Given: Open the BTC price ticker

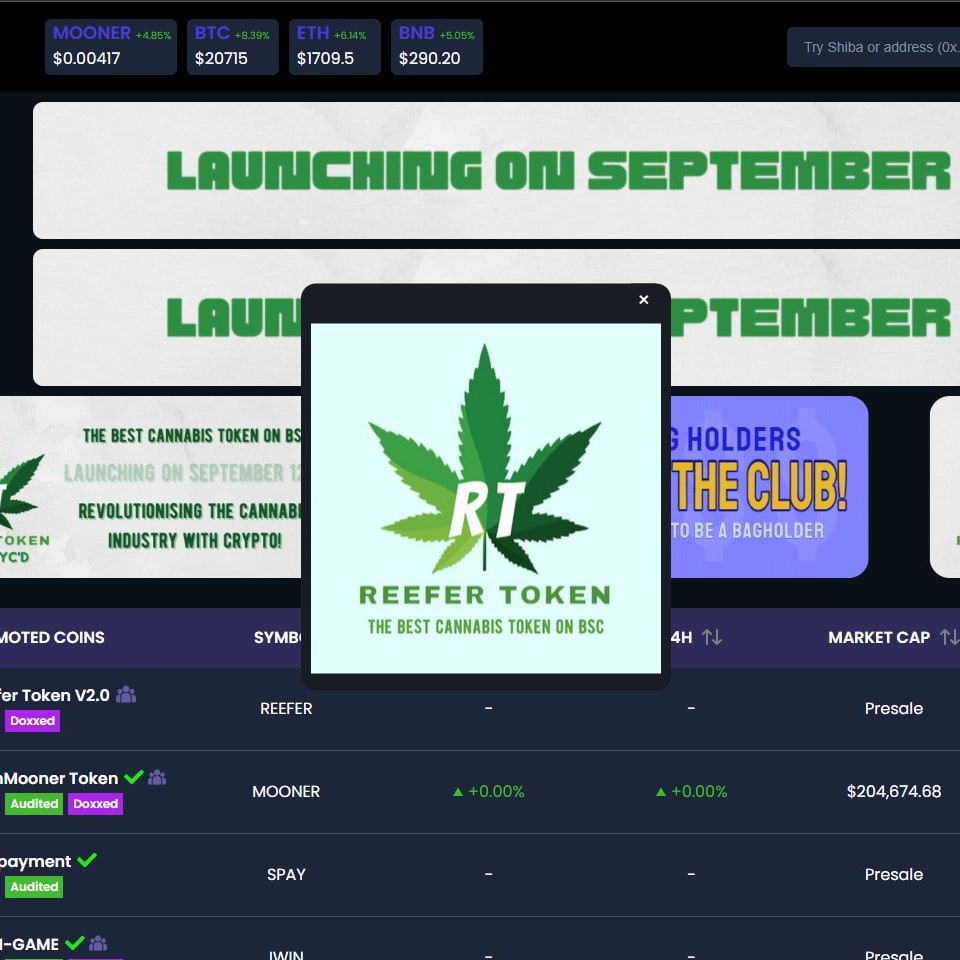Looking at the screenshot, I should (233, 47).
